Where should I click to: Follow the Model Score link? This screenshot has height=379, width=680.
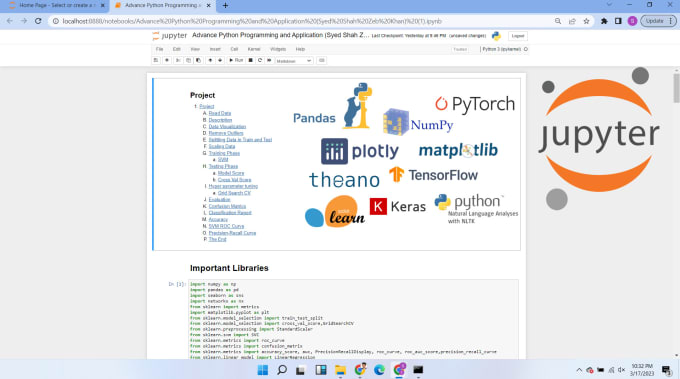pos(231,173)
